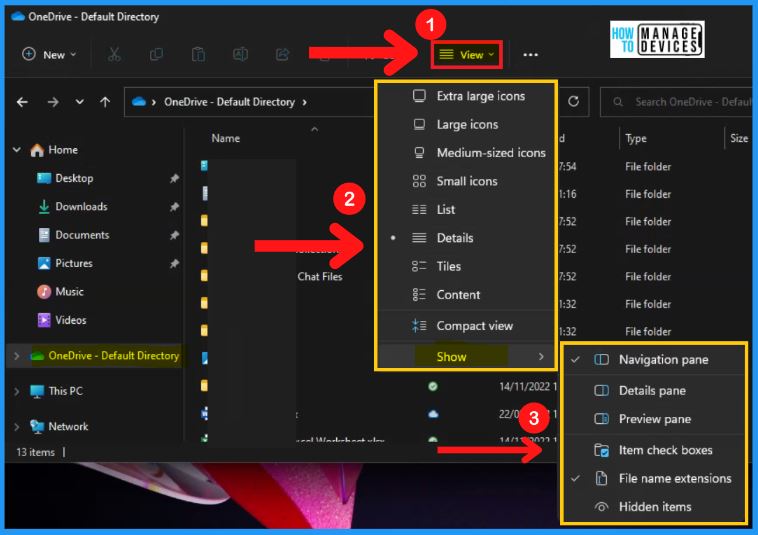Toggle Navigation pane visibility
The width and height of the screenshot is (758, 535).
pyautogui.click(x=654, y=360)
